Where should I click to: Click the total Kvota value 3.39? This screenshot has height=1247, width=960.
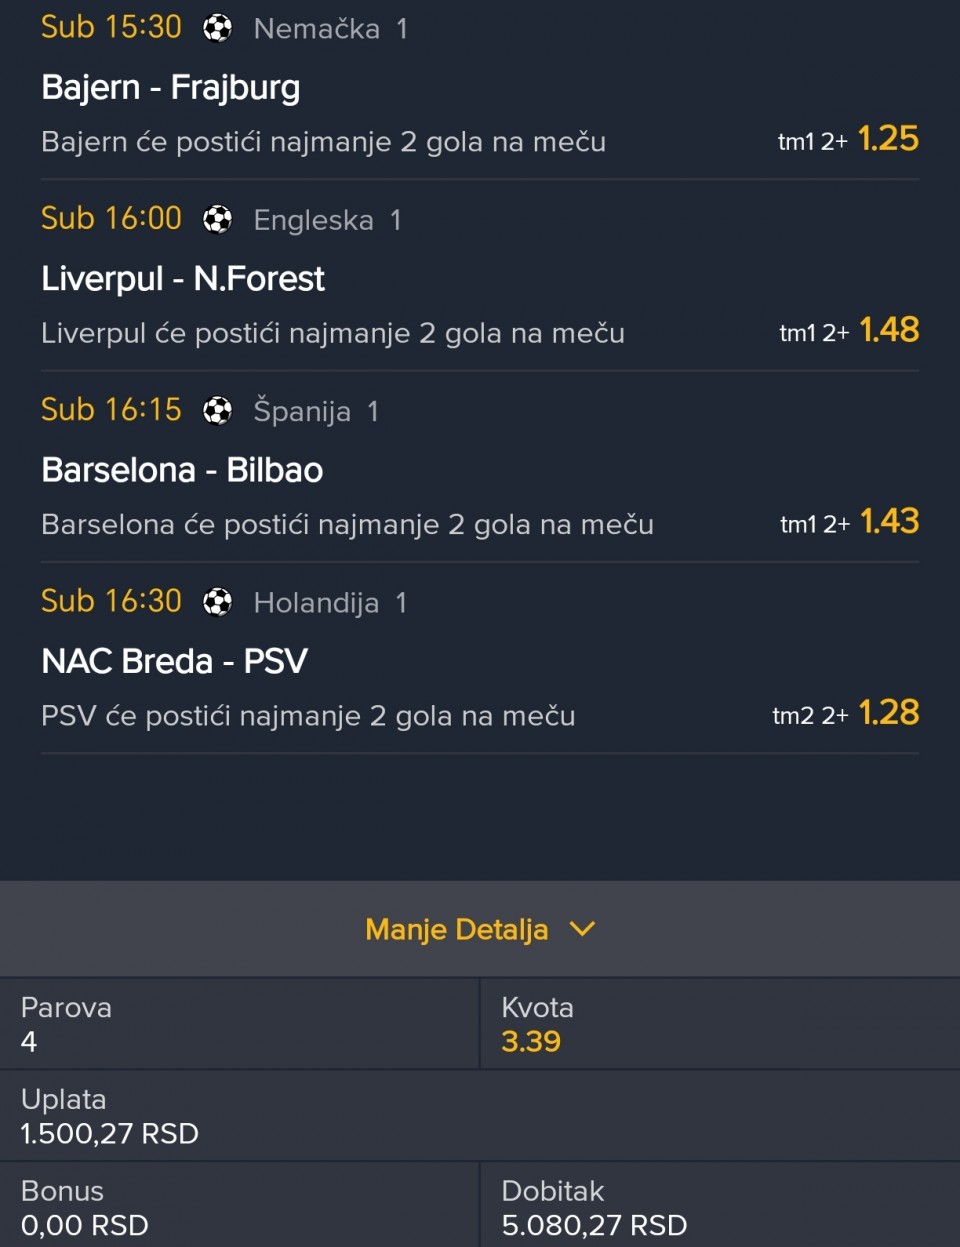coord(531,1042)
